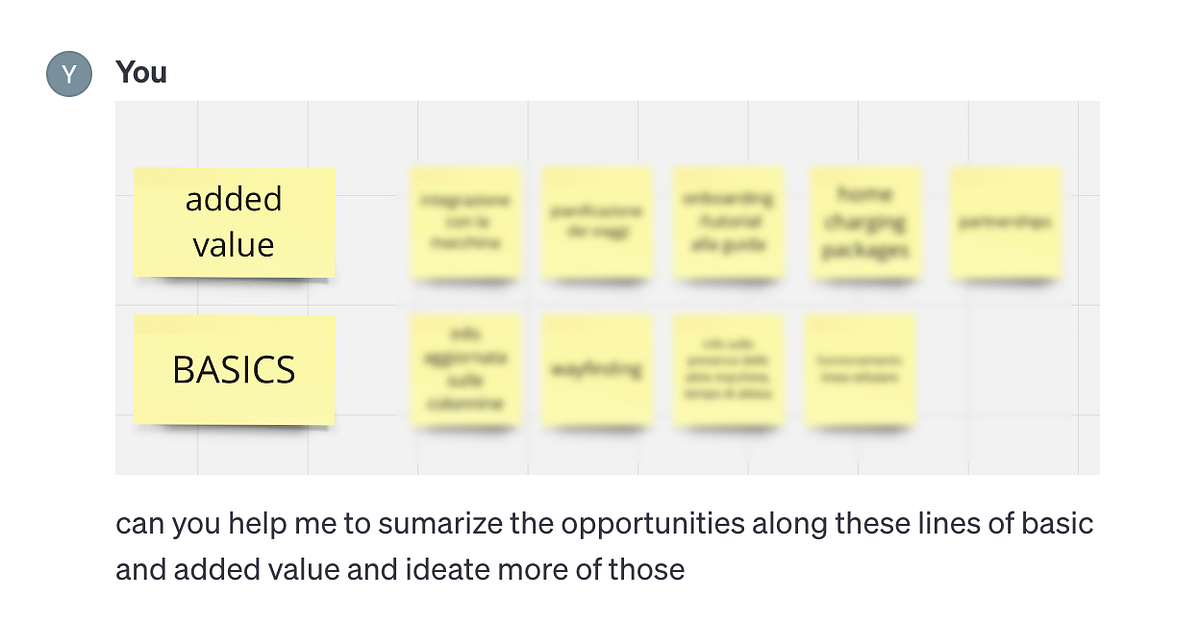Viewport: 1200px width, 619px height.
Task: Click the words 'basic' at message line end
Action: [1058, 524]
